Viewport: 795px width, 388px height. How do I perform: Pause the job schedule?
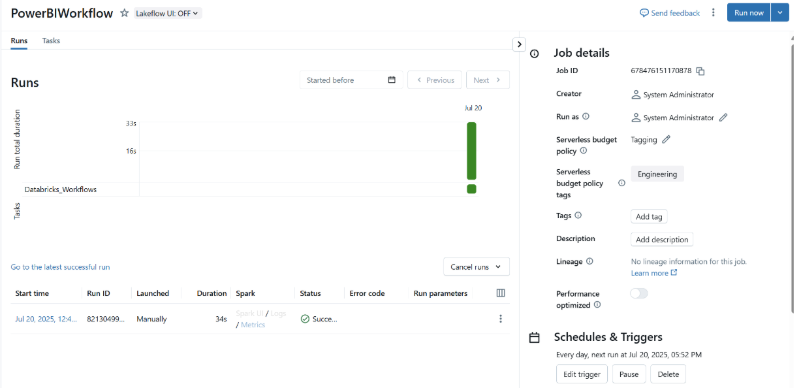(x=629, y=374)
